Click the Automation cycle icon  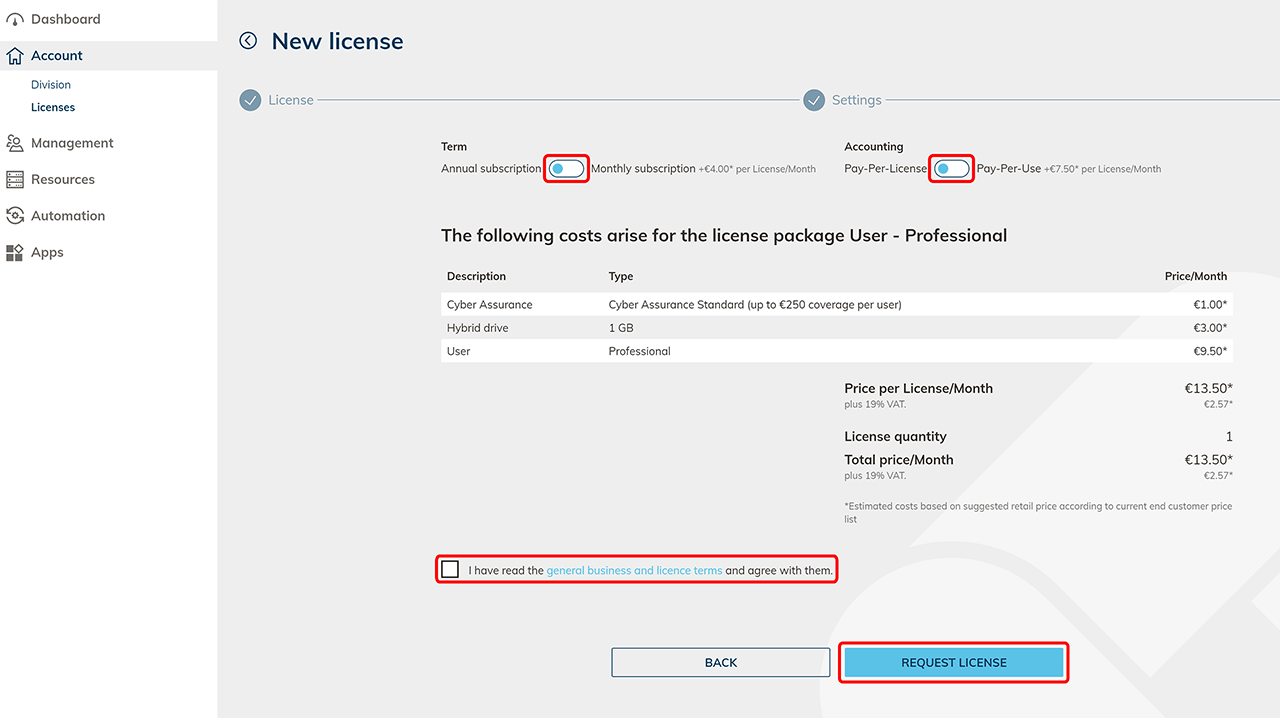(x=15, y=216)
